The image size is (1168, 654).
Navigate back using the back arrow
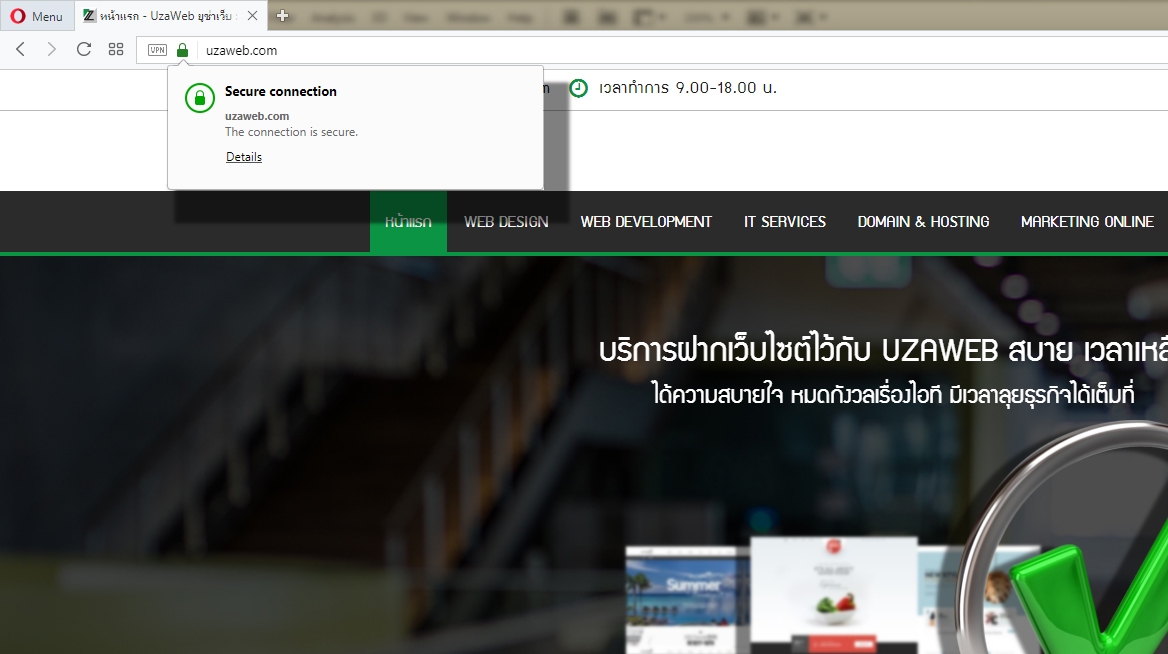20,49
